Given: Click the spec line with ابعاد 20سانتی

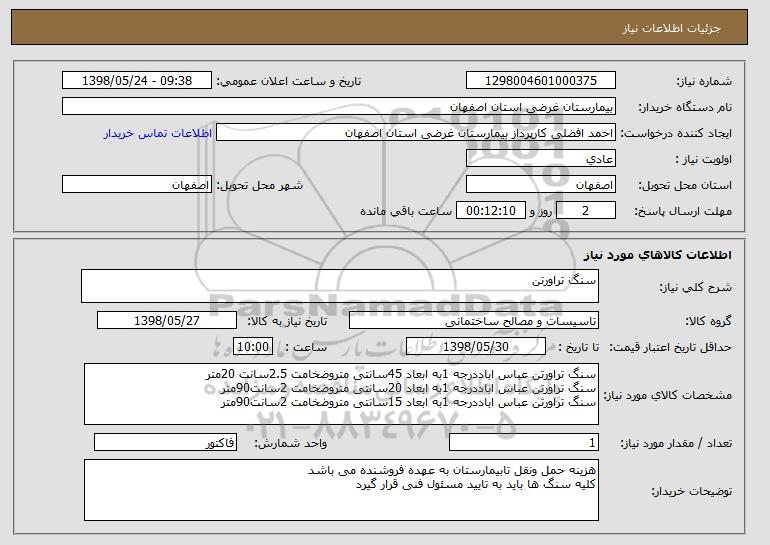Looking at the screenshot, I should [409, 388].
